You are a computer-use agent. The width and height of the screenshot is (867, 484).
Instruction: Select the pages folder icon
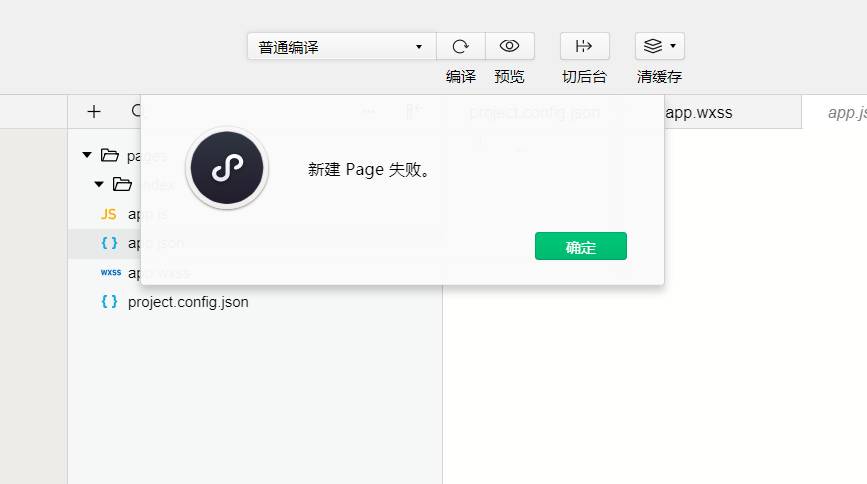(110, 155)
